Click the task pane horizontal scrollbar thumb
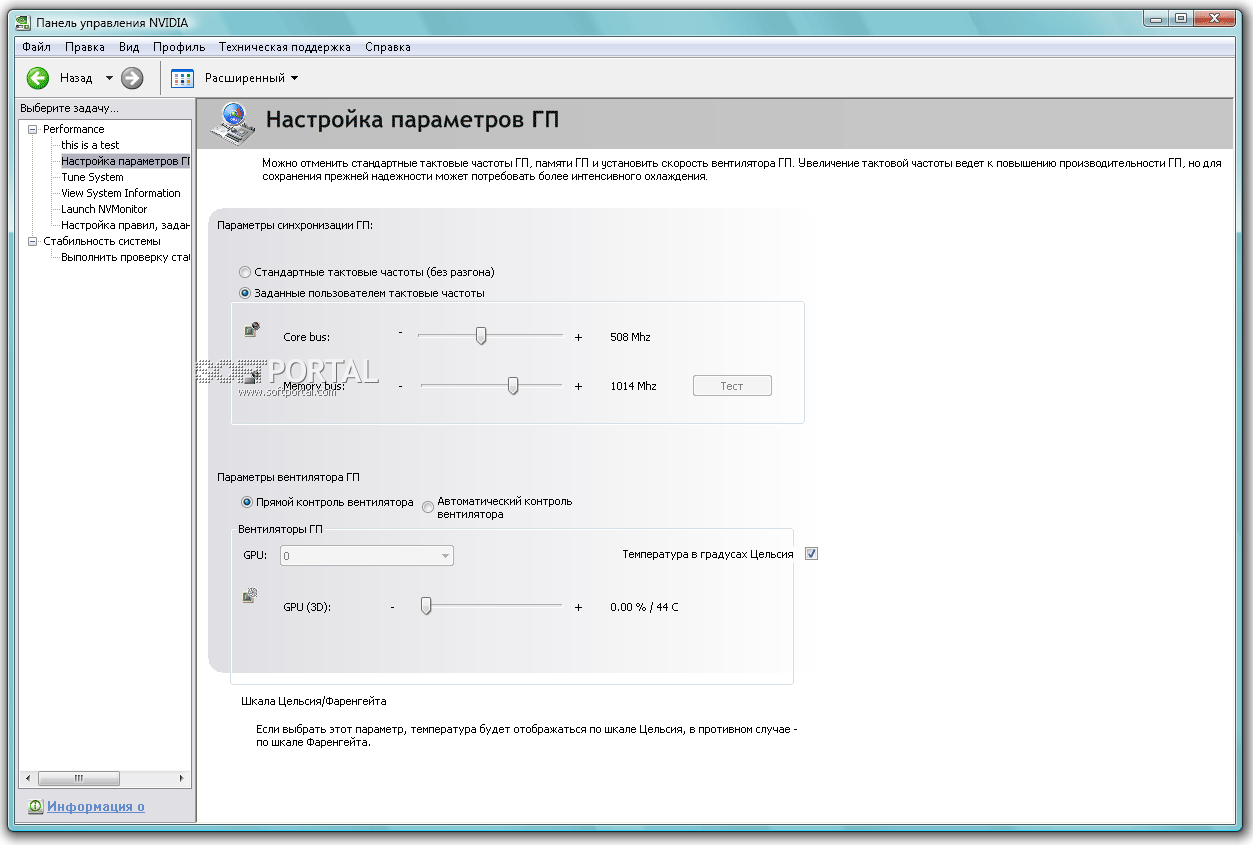1253x845 pixels. pos(79,778)
